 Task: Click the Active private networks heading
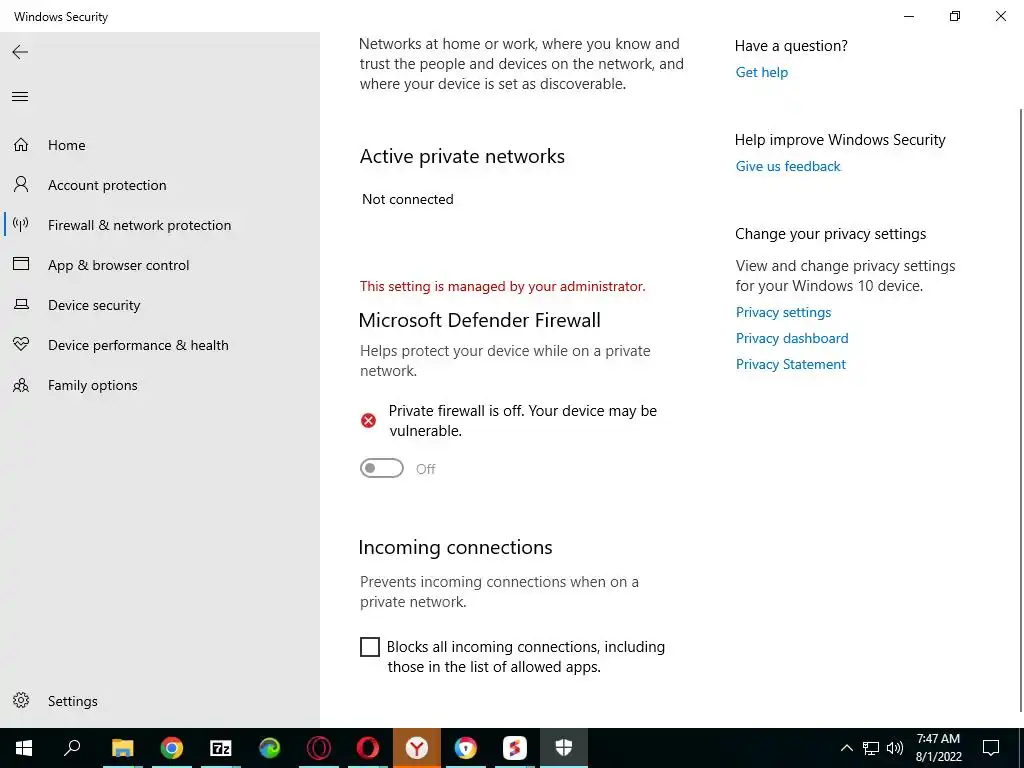(x=462, y=156)
